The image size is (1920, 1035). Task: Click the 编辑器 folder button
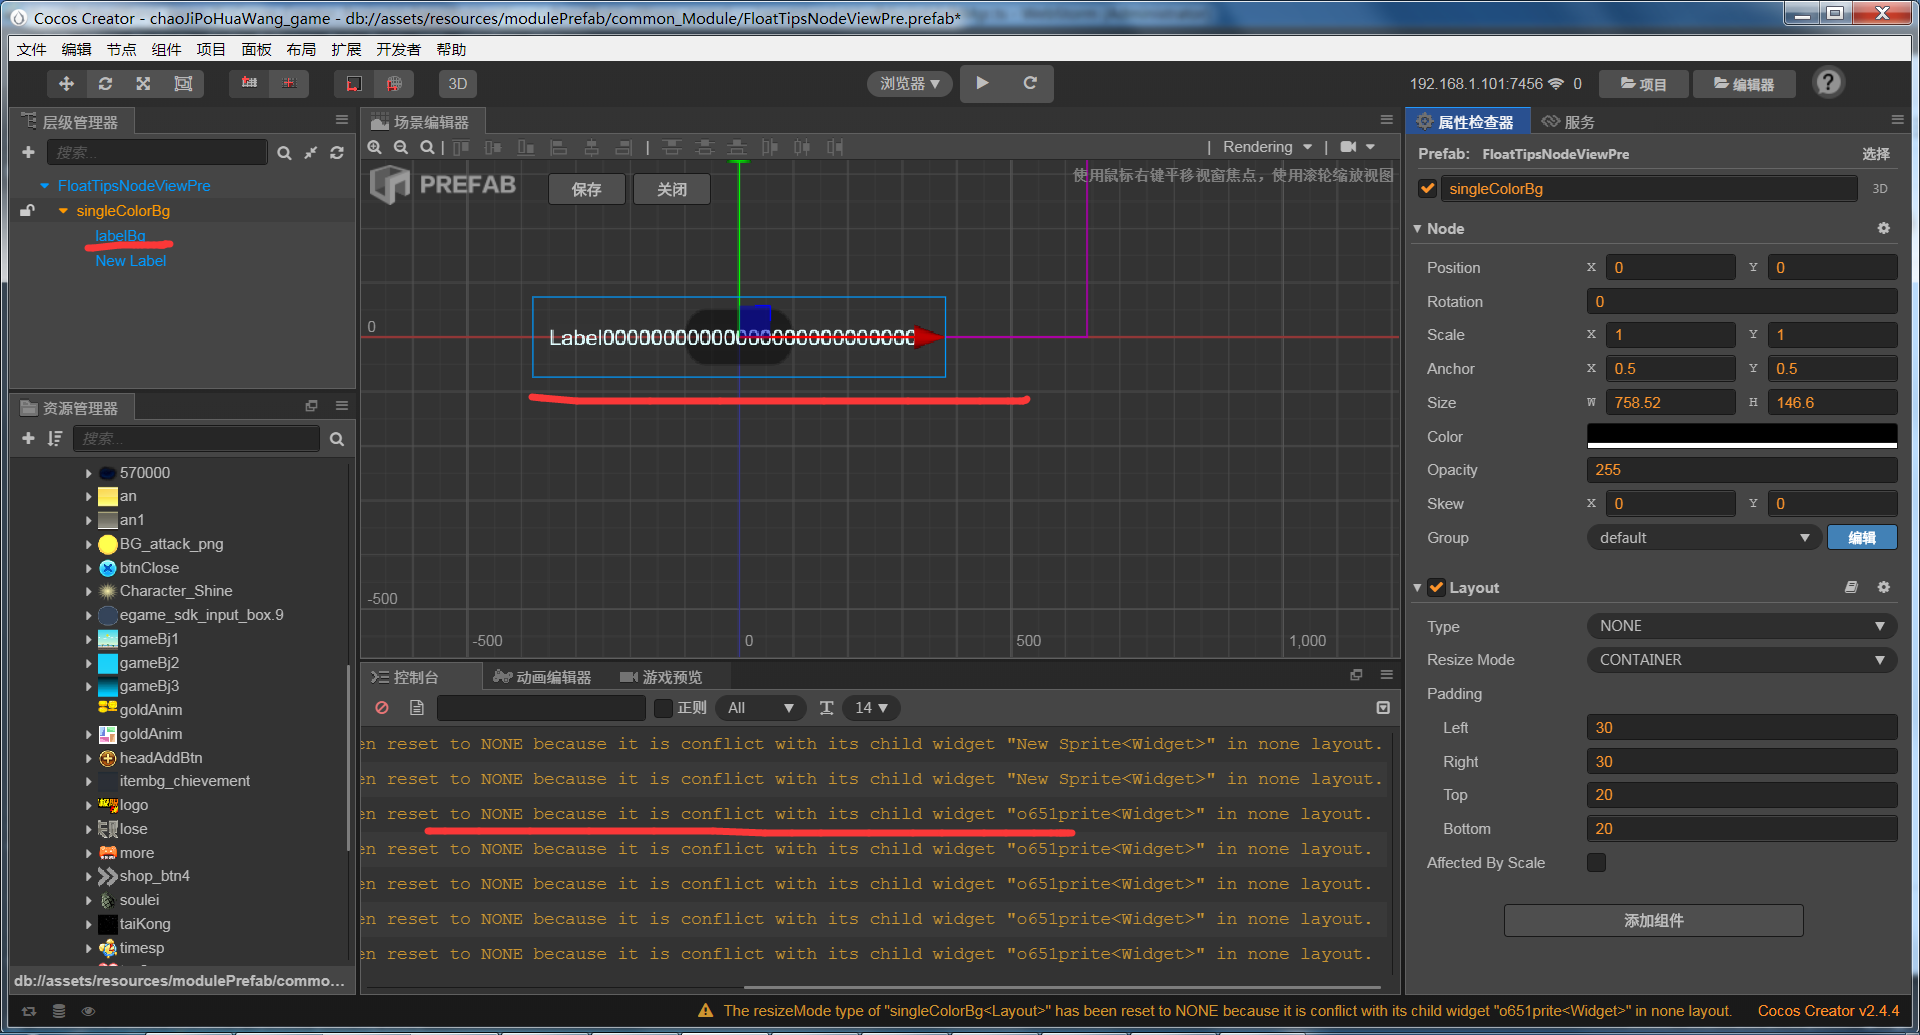1744,84
